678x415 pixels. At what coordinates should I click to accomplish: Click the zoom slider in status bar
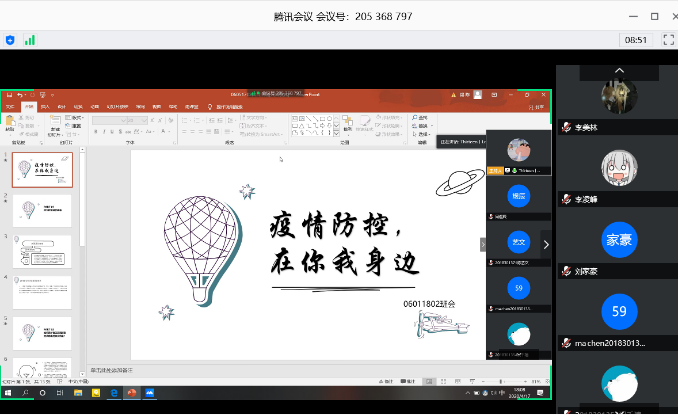[500, 381]
